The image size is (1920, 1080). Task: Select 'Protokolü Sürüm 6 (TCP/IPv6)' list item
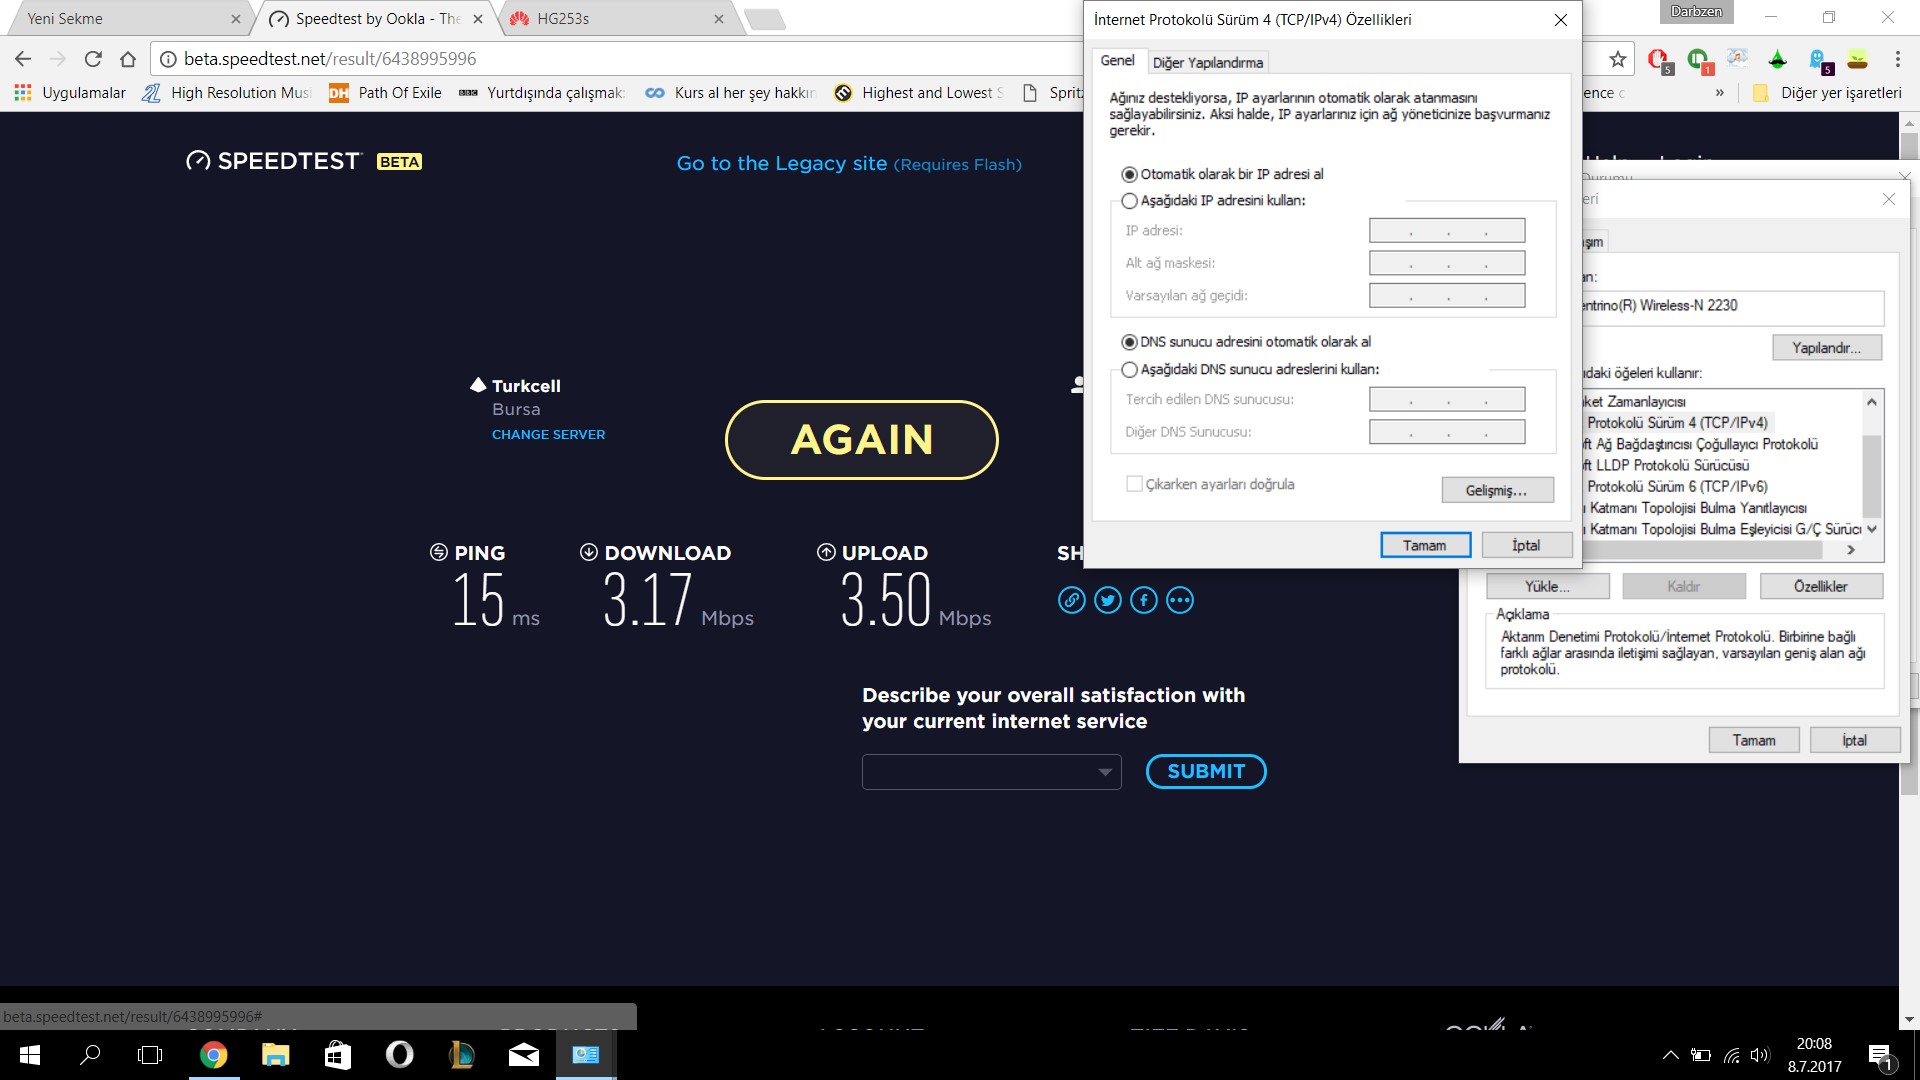(x=1677, y=487)
